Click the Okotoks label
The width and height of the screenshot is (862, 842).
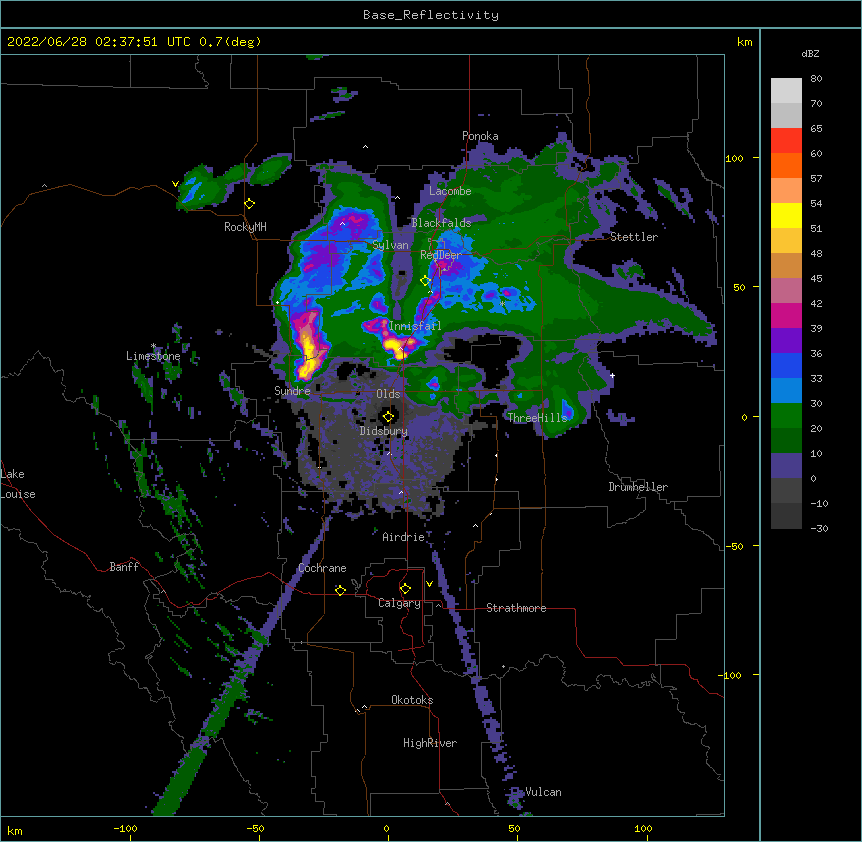(x=412, y=700)
